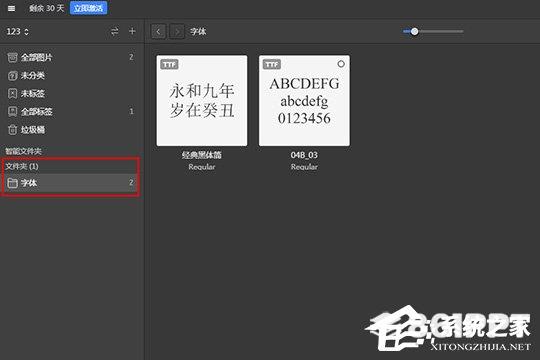The image size is (540, 360).
Task: Open 垃圾桶 trash in the sidebar
Action: (71, 130)
